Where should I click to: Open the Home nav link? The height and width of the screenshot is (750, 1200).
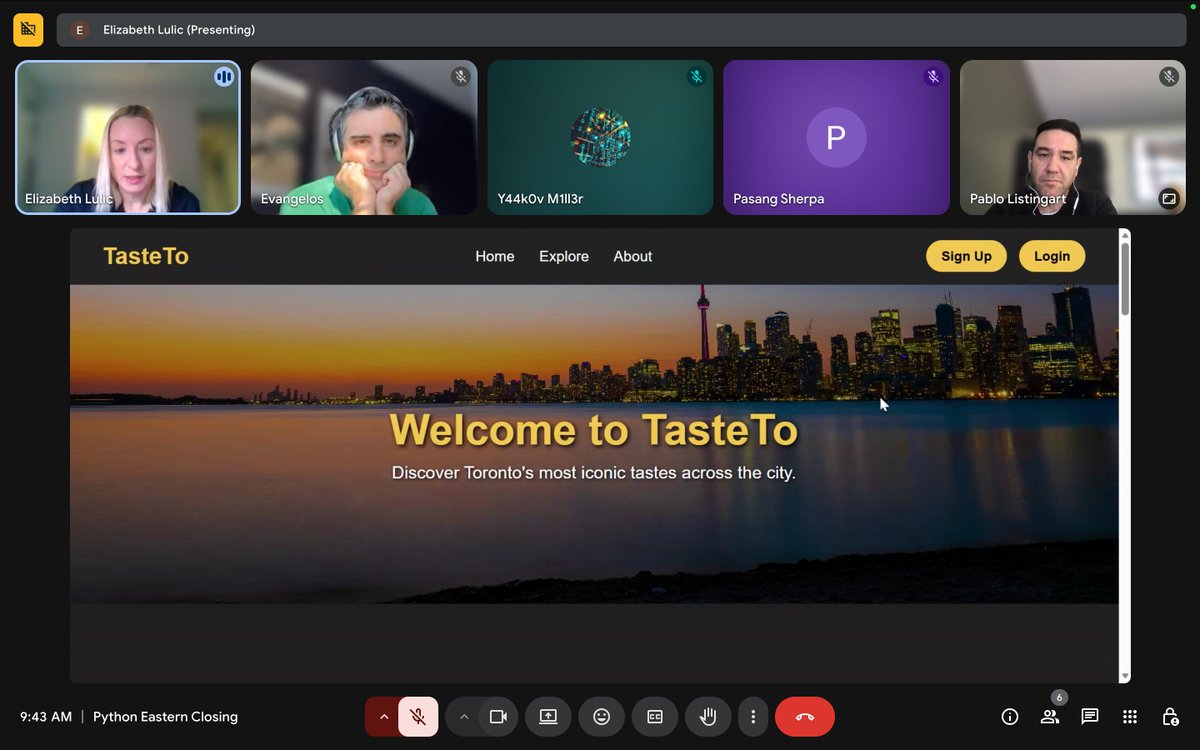495,256
